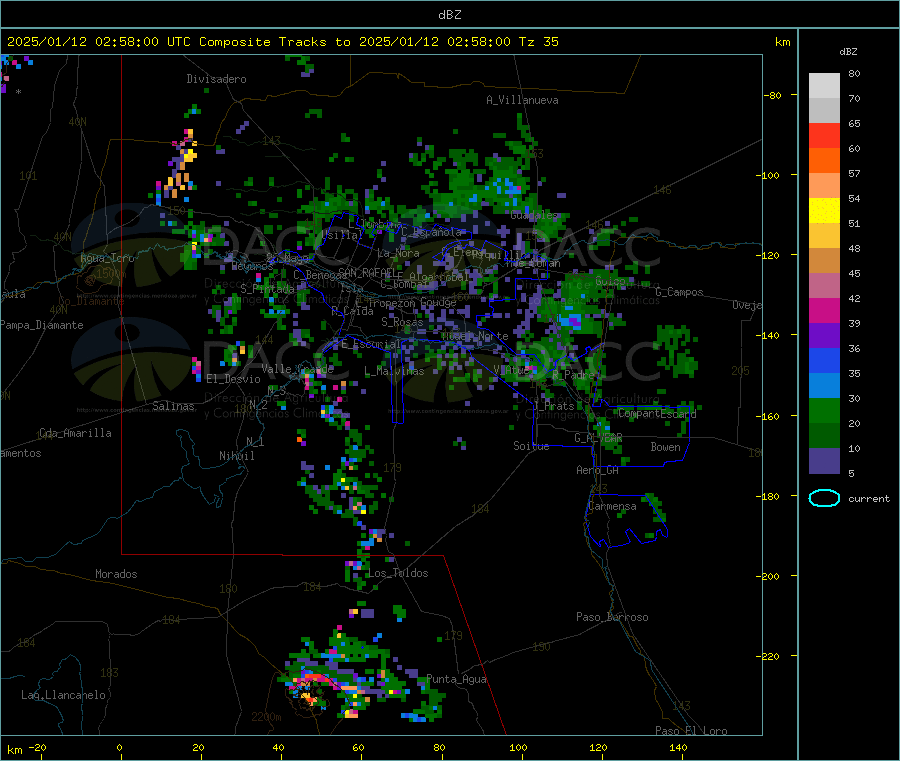This screenshot has height=761, width=900.
Task: Click the S_Rosas location label
Action: 402,322
